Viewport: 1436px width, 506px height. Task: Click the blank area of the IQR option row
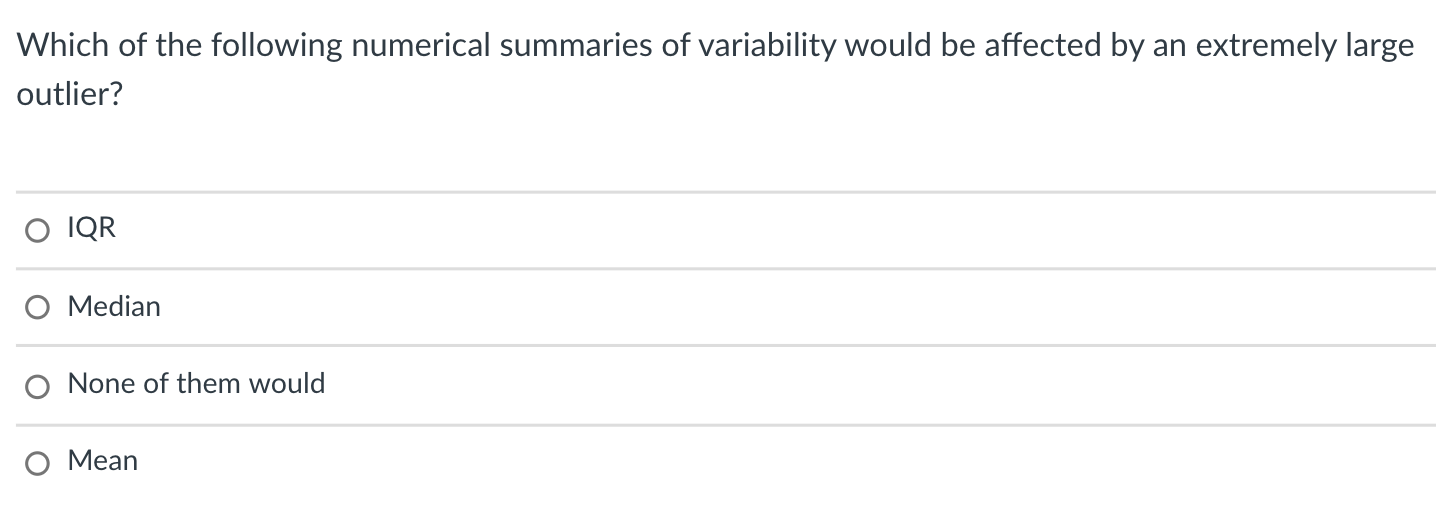point(775,230)
